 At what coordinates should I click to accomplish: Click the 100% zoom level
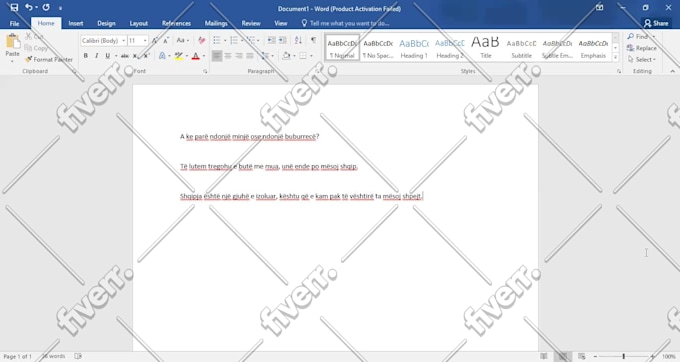(x=668, y=356)
